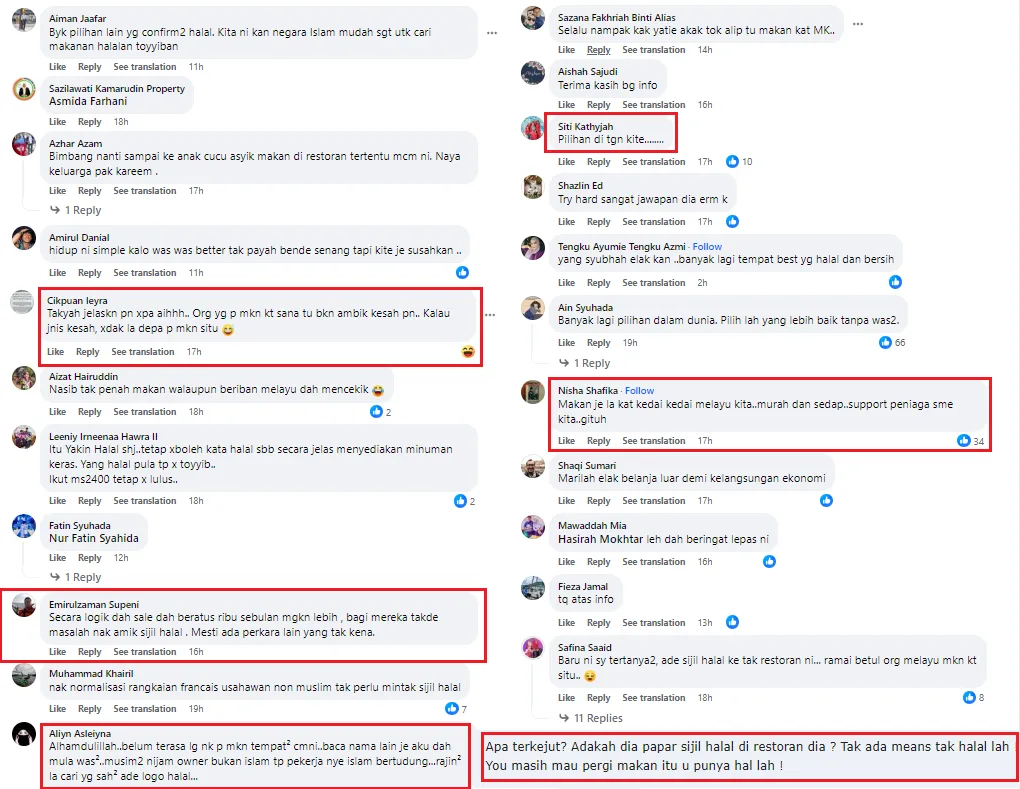Screen dimensions: 1020x789
Task: Click the laughing reaction emoji on Cikpuan leyra's comment
Action: (468, 352)
